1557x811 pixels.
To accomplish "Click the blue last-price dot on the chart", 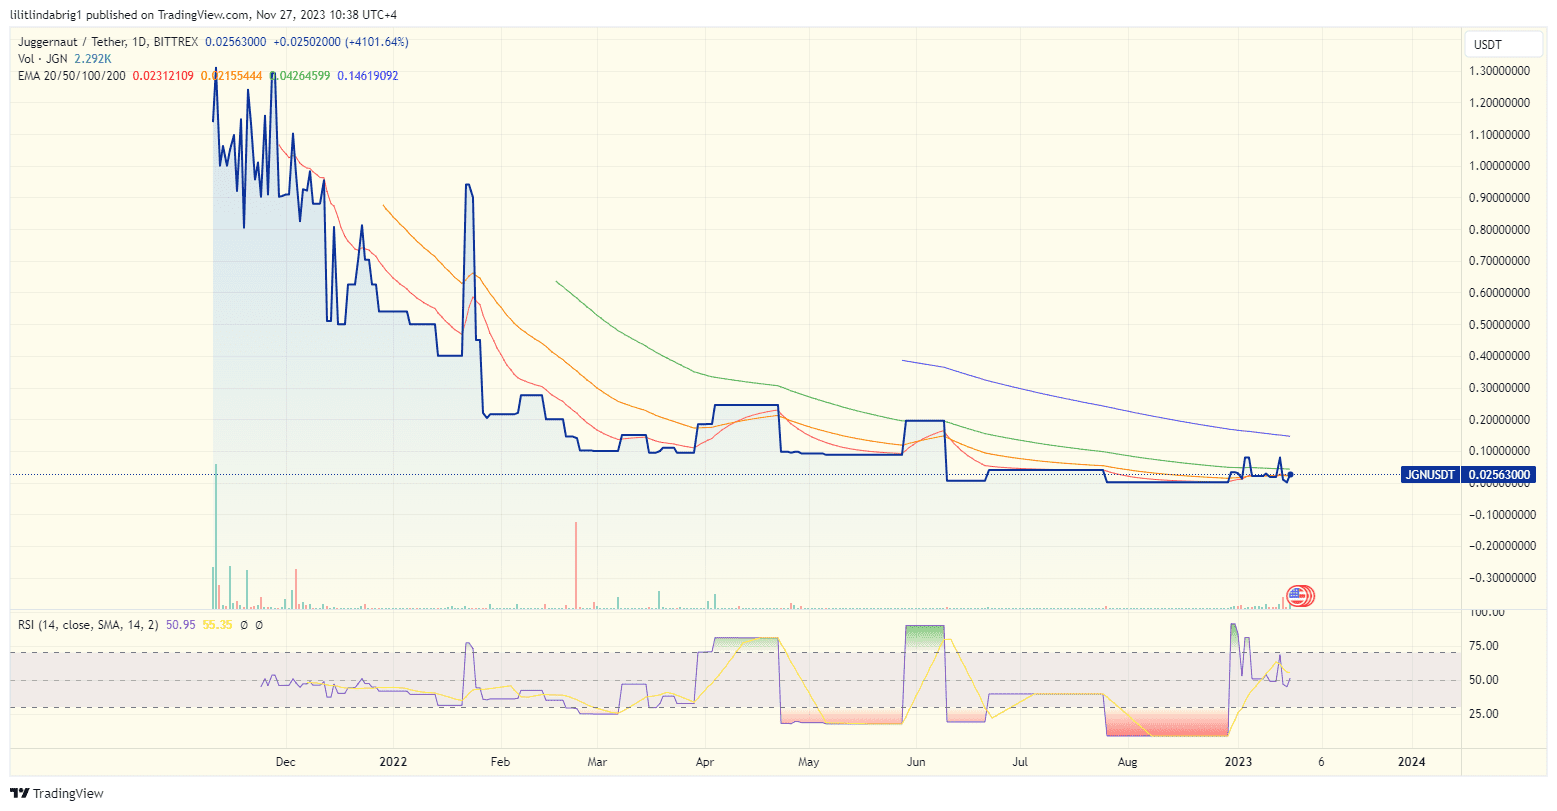I will pyautogui.click(x=1289, y=475).
